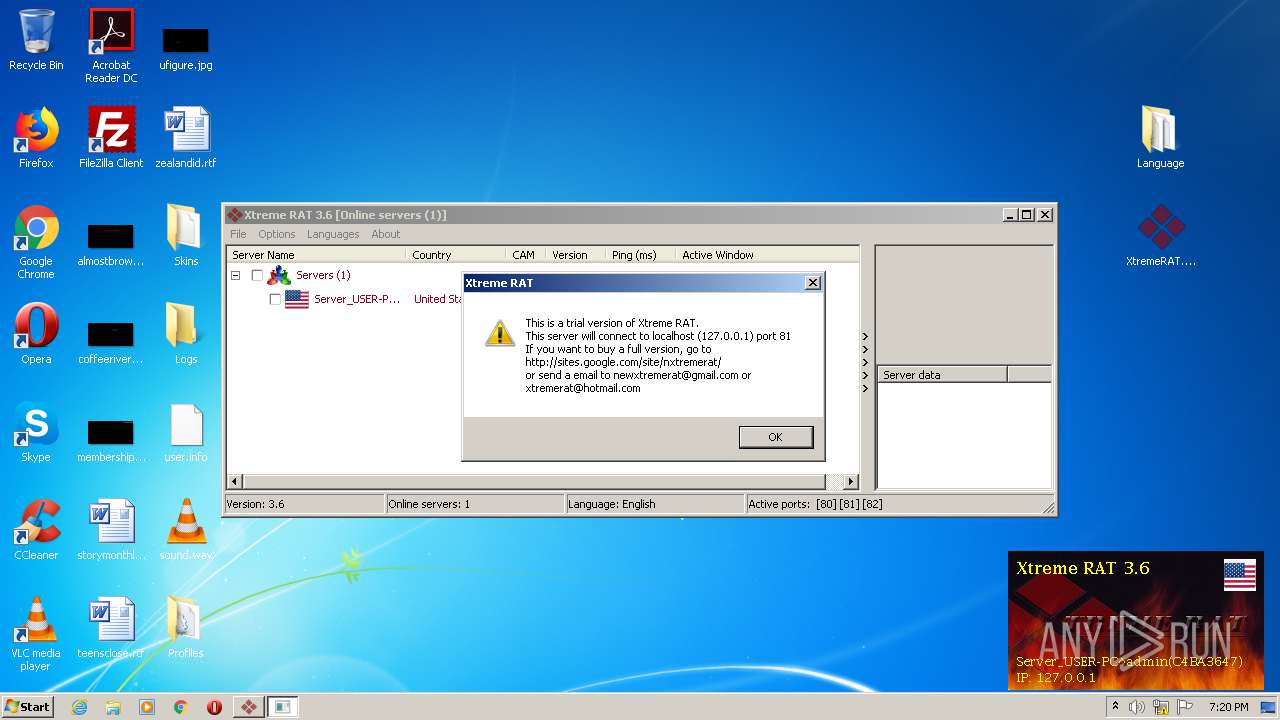Open the Recycle Bin desktop icon
The image size is (1280, 720).
pos(36,40)
